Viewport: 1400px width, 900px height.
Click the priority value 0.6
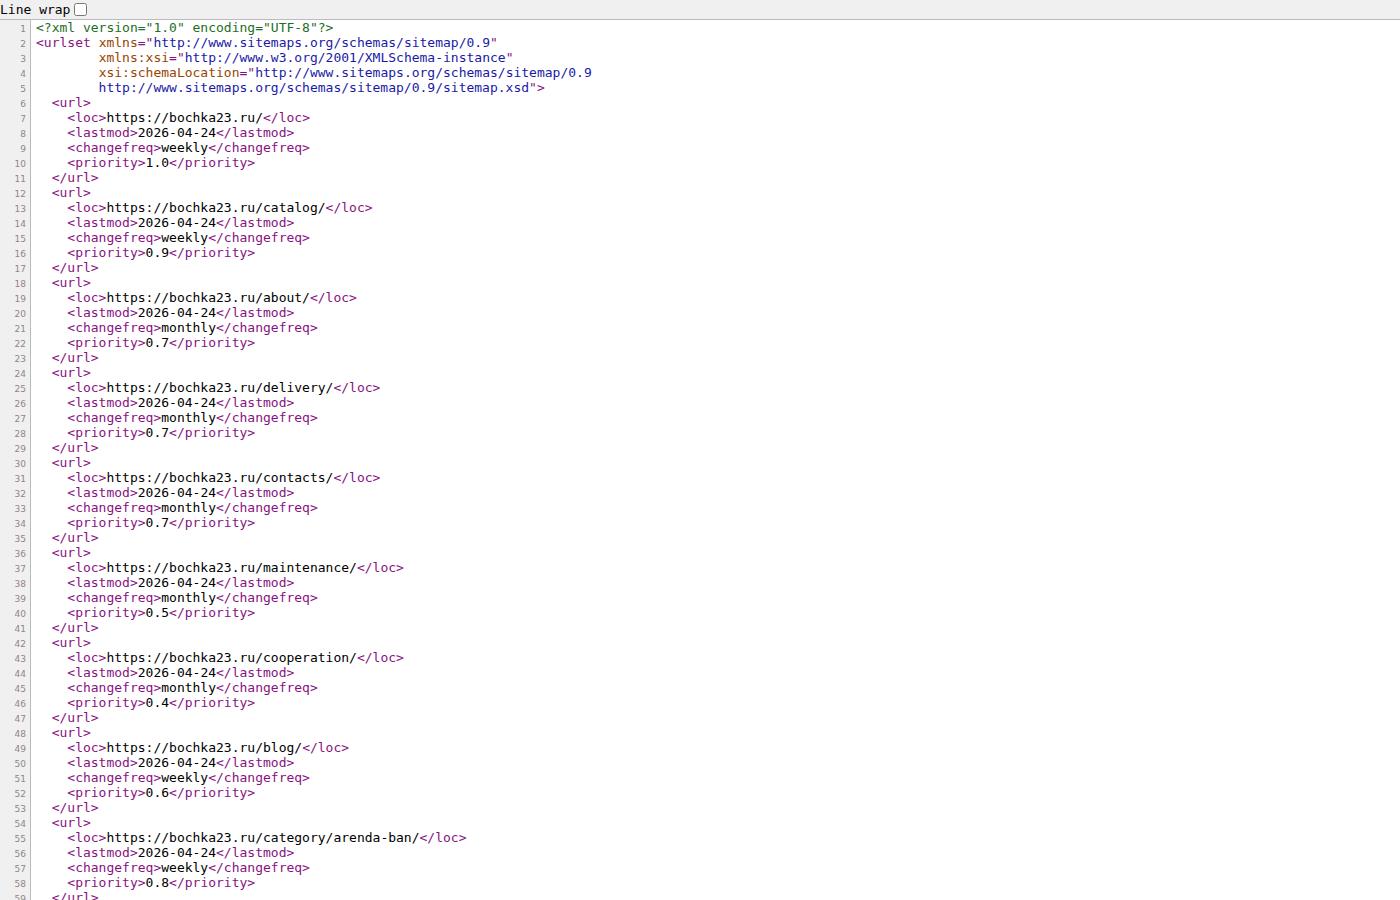tap(157, 793)
